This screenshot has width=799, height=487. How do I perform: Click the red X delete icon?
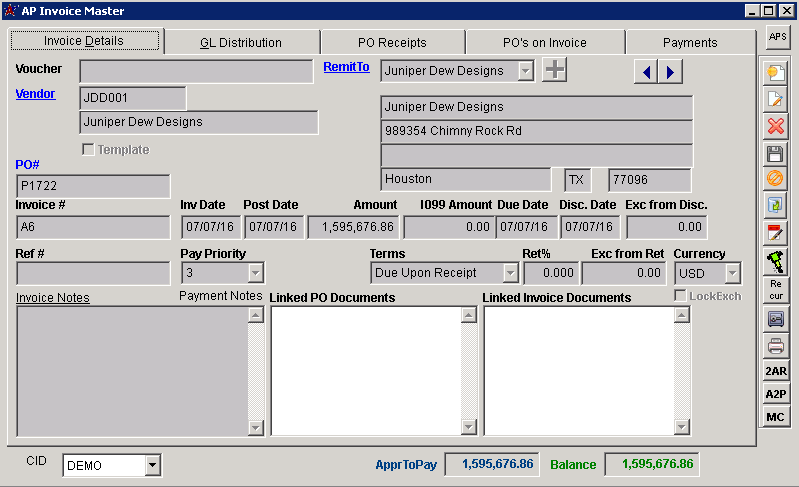(775, 126)
